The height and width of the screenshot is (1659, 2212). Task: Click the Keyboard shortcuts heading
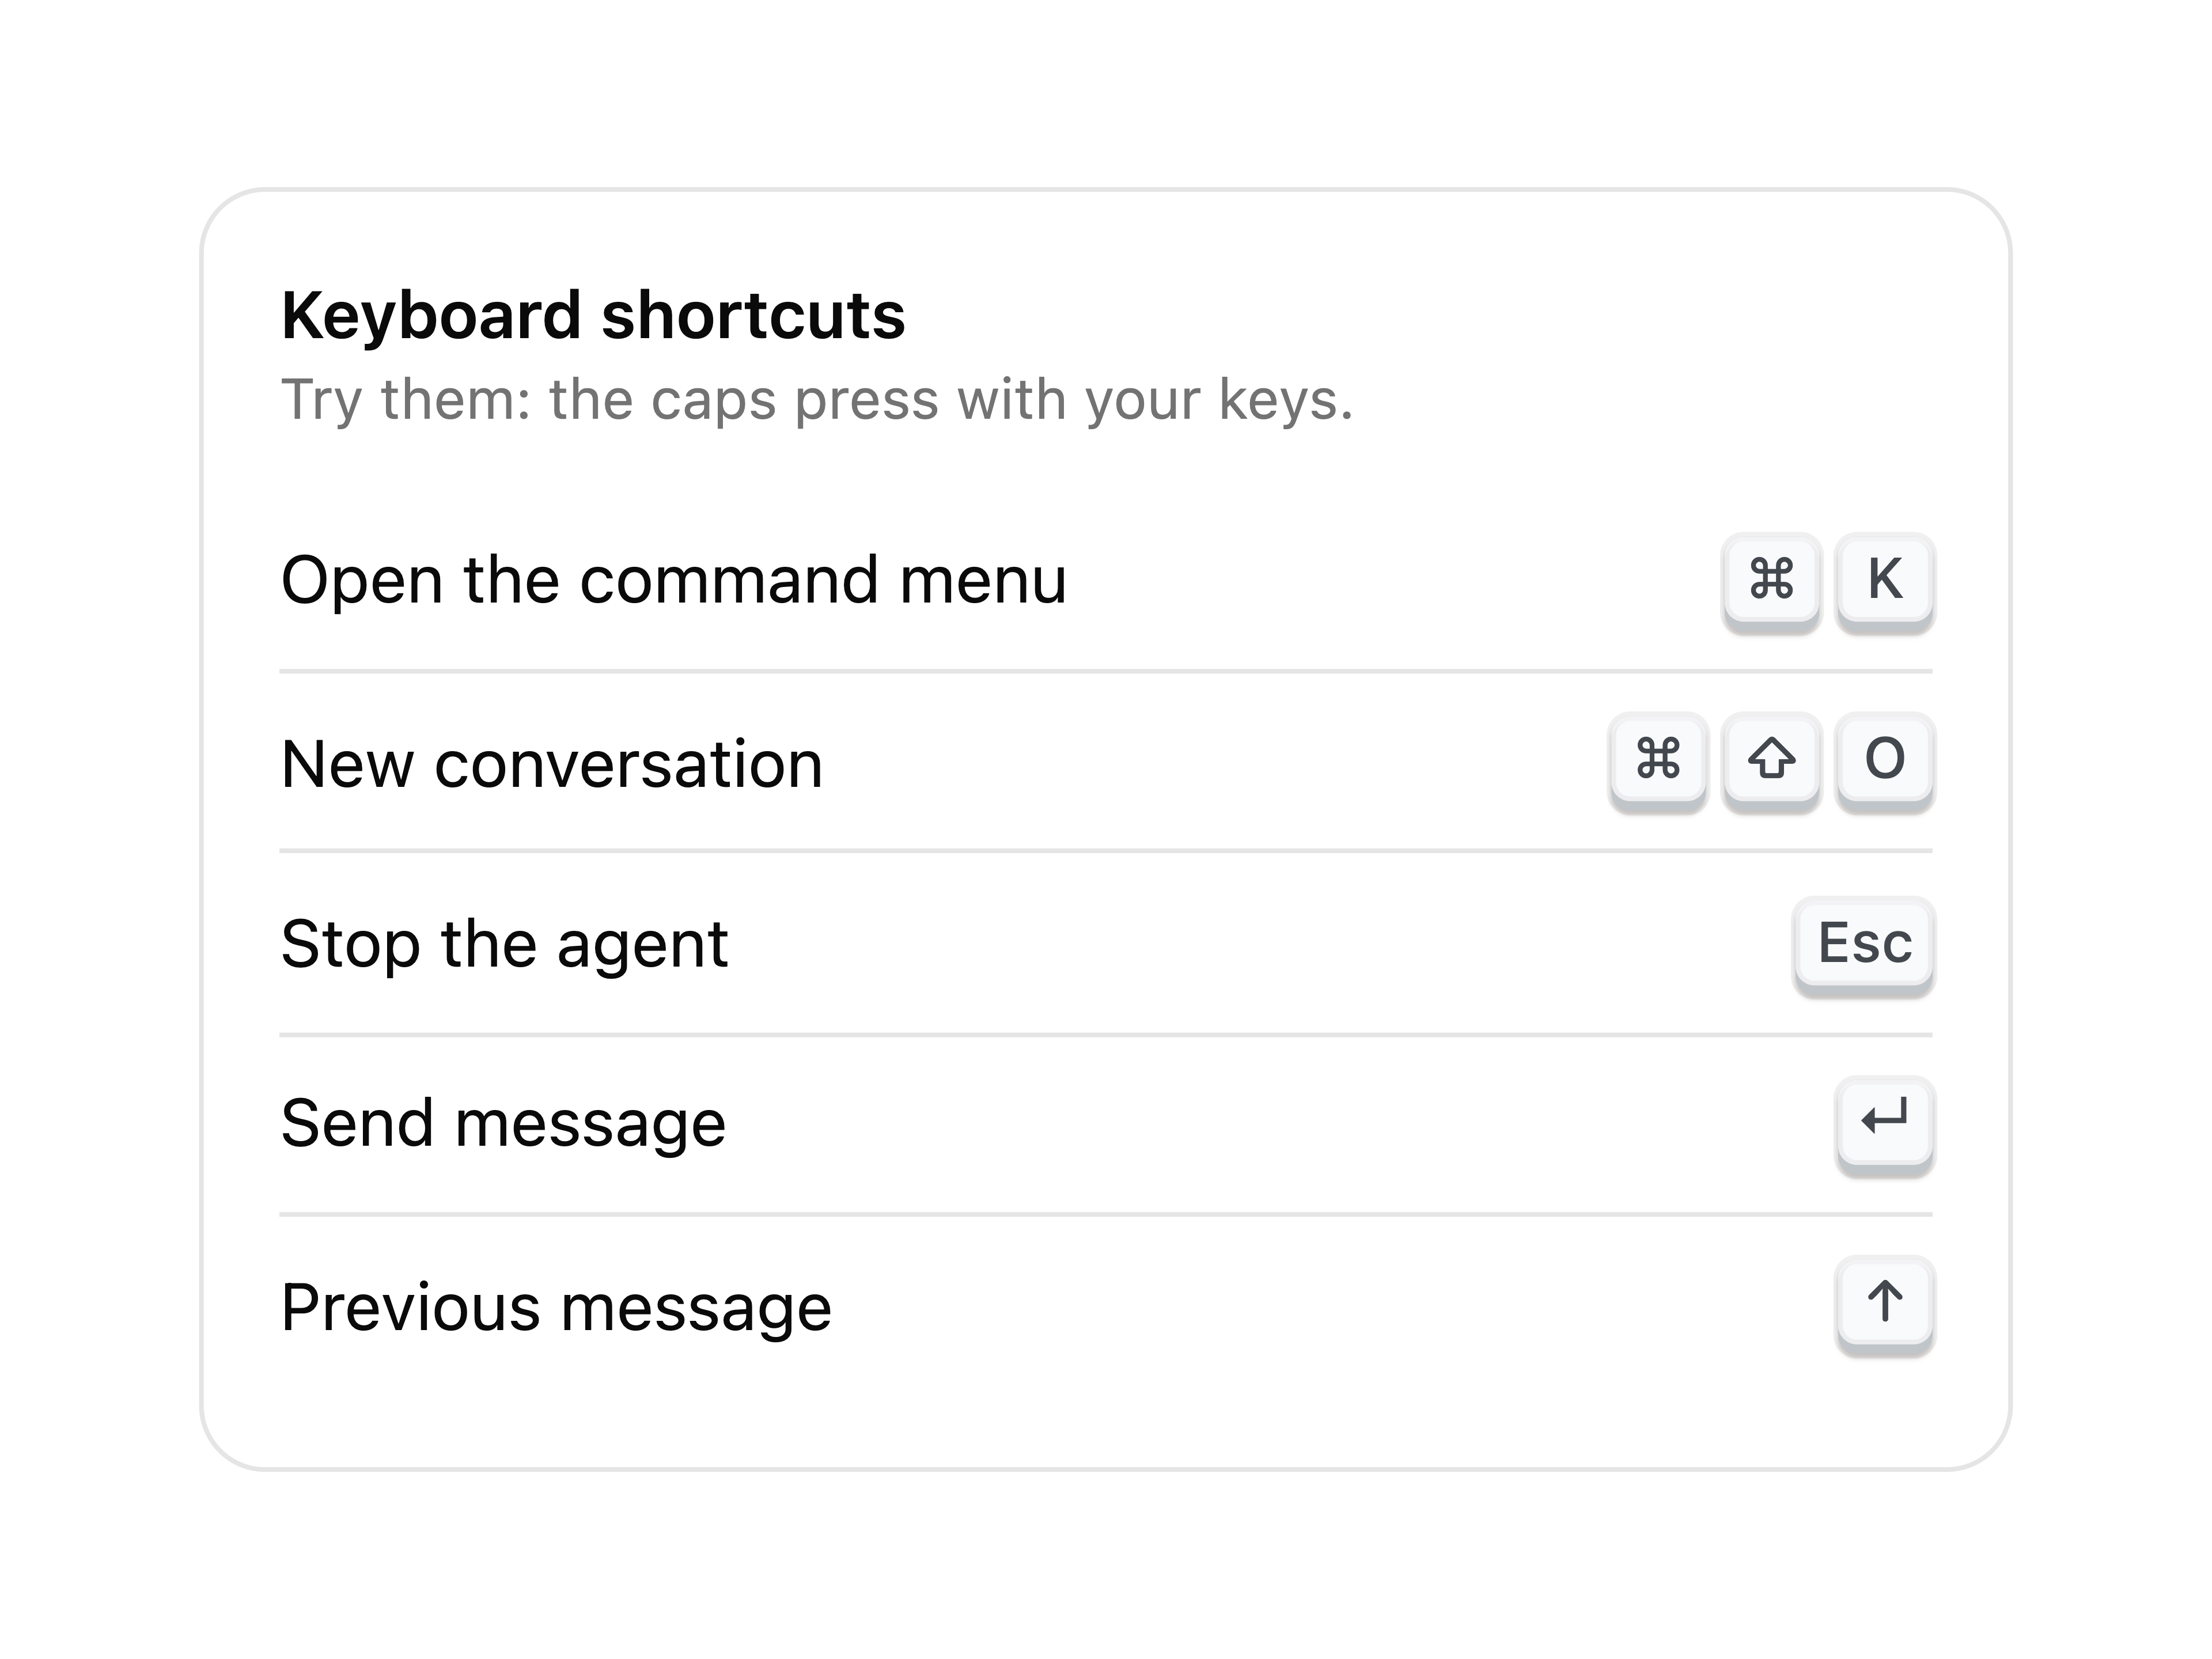593,316
